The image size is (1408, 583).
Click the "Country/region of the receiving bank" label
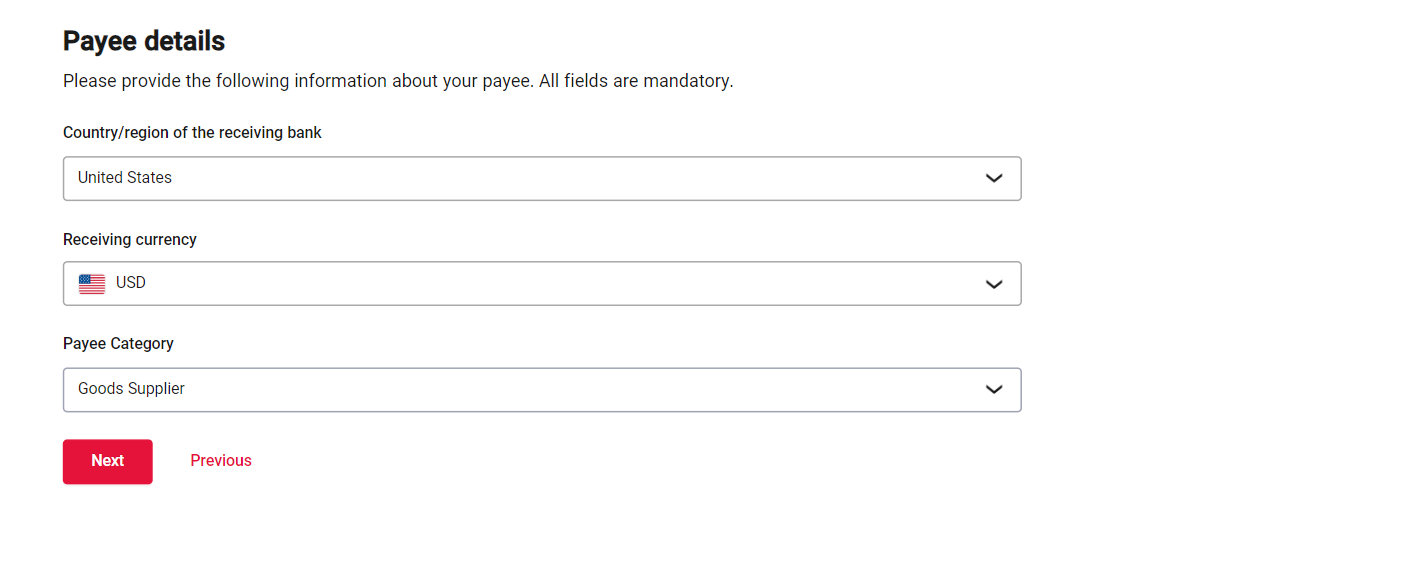pos(192,132)
